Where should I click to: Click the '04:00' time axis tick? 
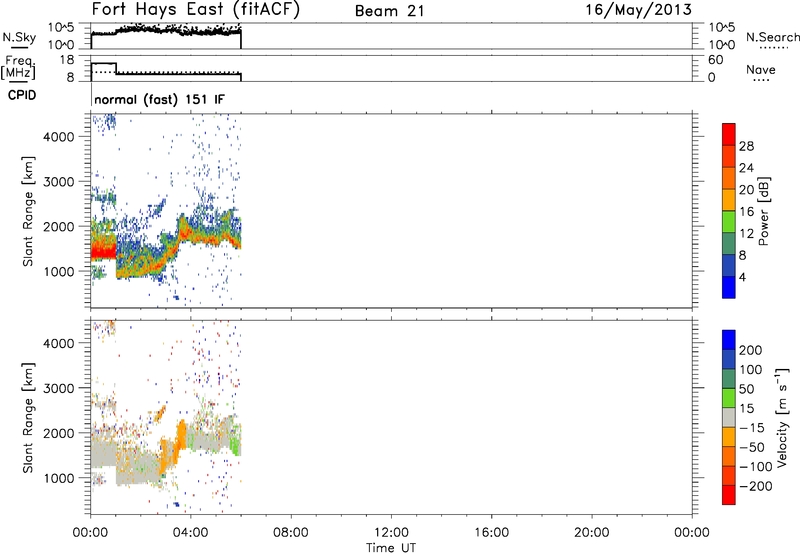[x=191, y=533]
